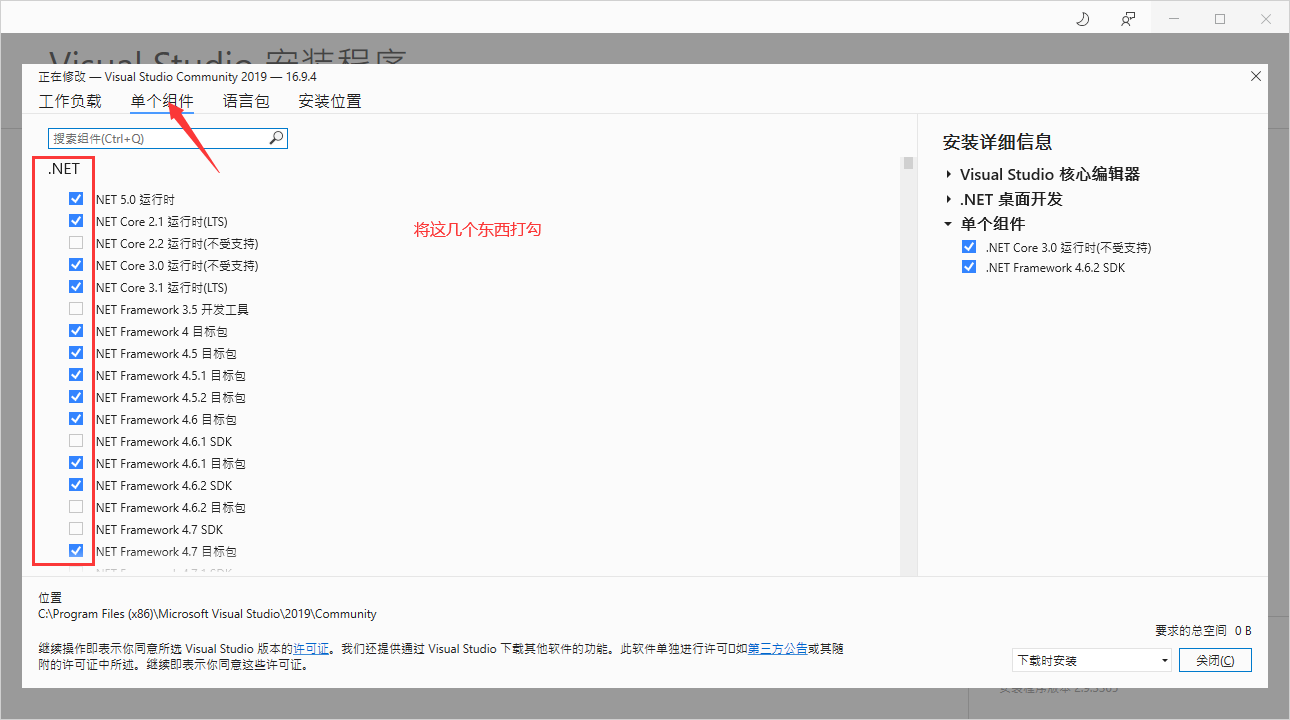This screenshot has width=1290, height=720.
Task: Check .NET Framework 4.7 SDK checkbox
Action: pos(76,529)
